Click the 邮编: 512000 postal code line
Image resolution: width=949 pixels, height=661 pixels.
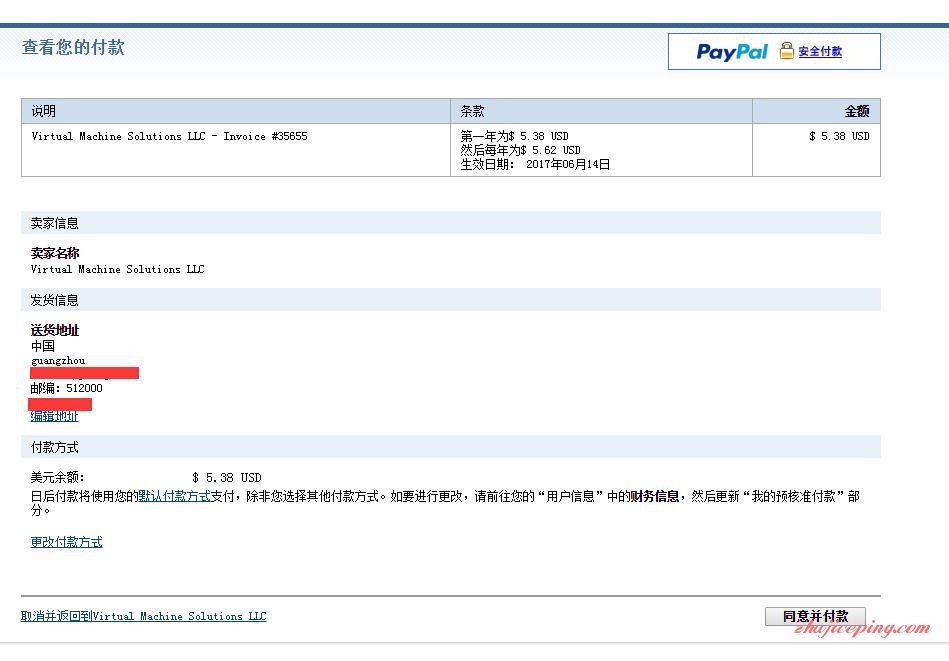[x=67, y=388]
